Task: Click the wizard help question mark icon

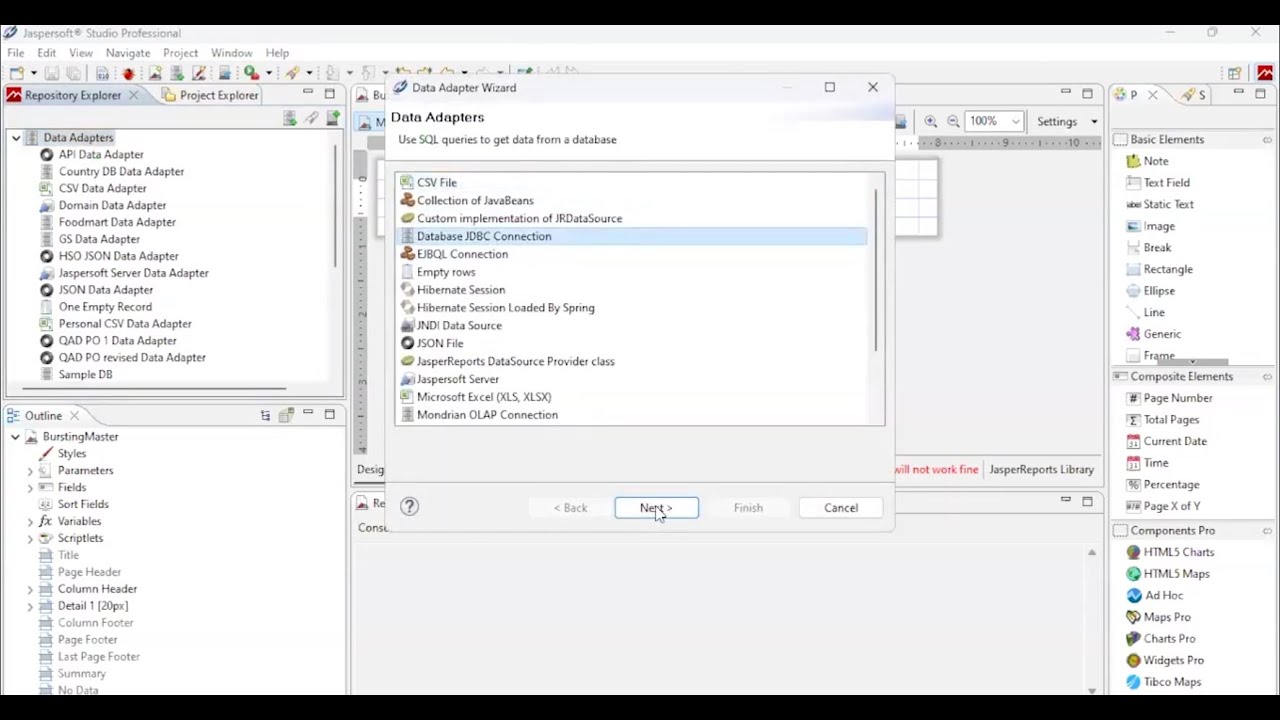Action: (409, 507)
